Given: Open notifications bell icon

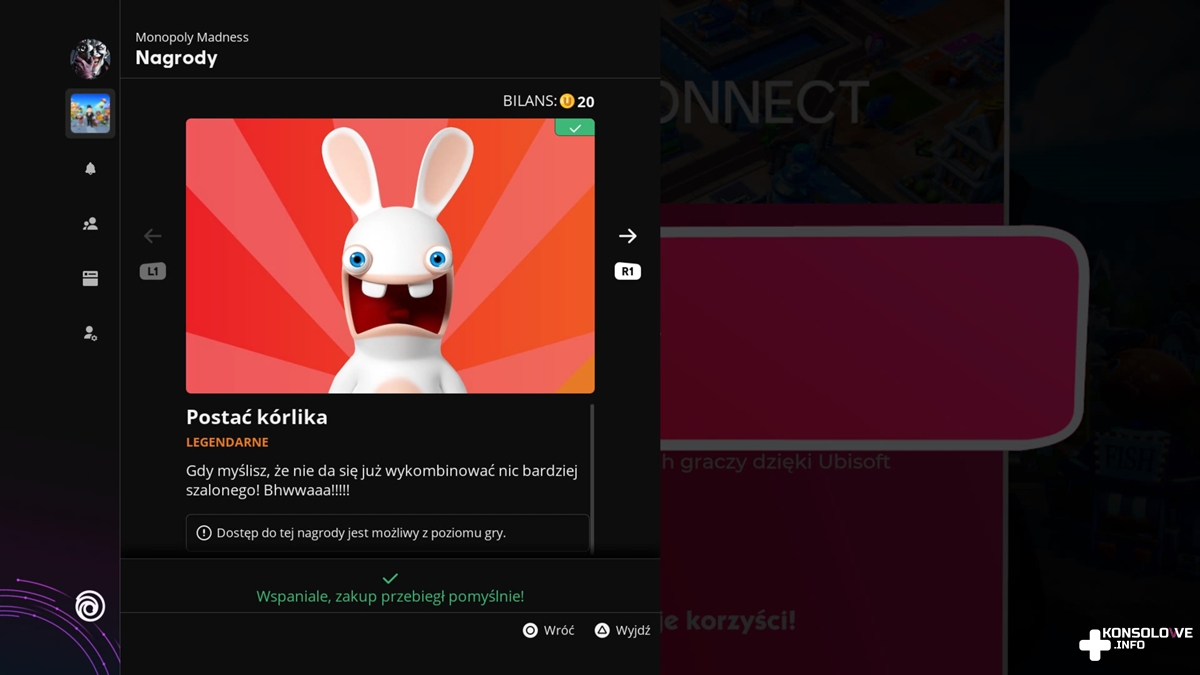Looking at the screenshot, I should (90, 169).
